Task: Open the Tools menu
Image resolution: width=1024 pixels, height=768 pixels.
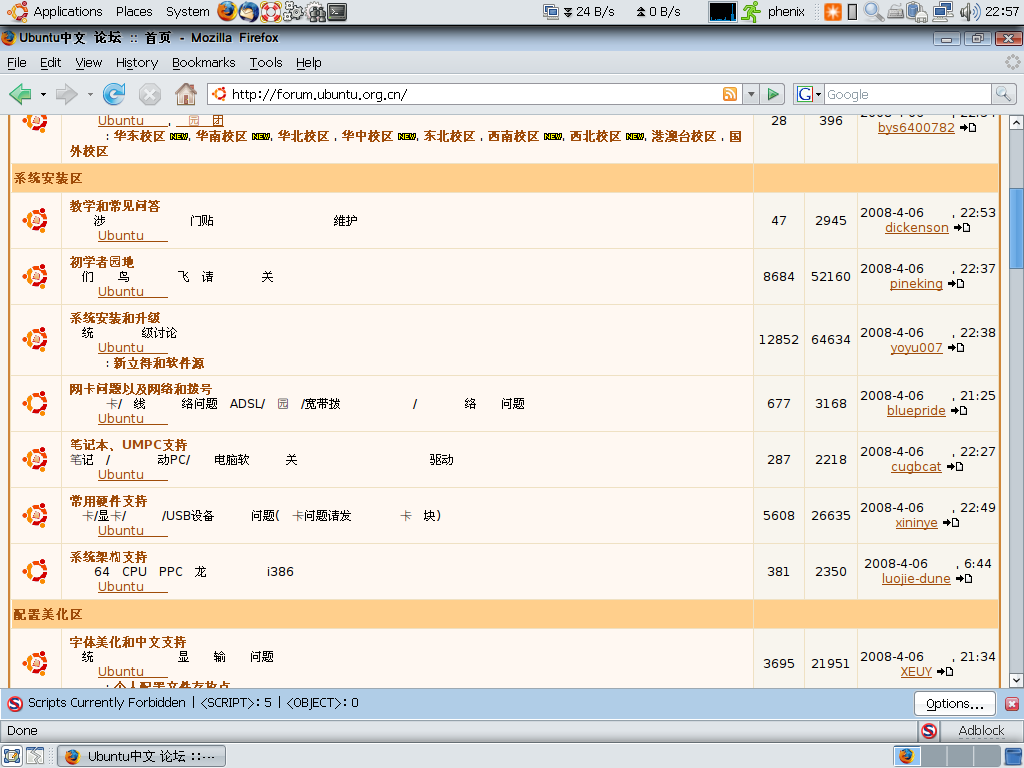Action: tap(266, 63)
